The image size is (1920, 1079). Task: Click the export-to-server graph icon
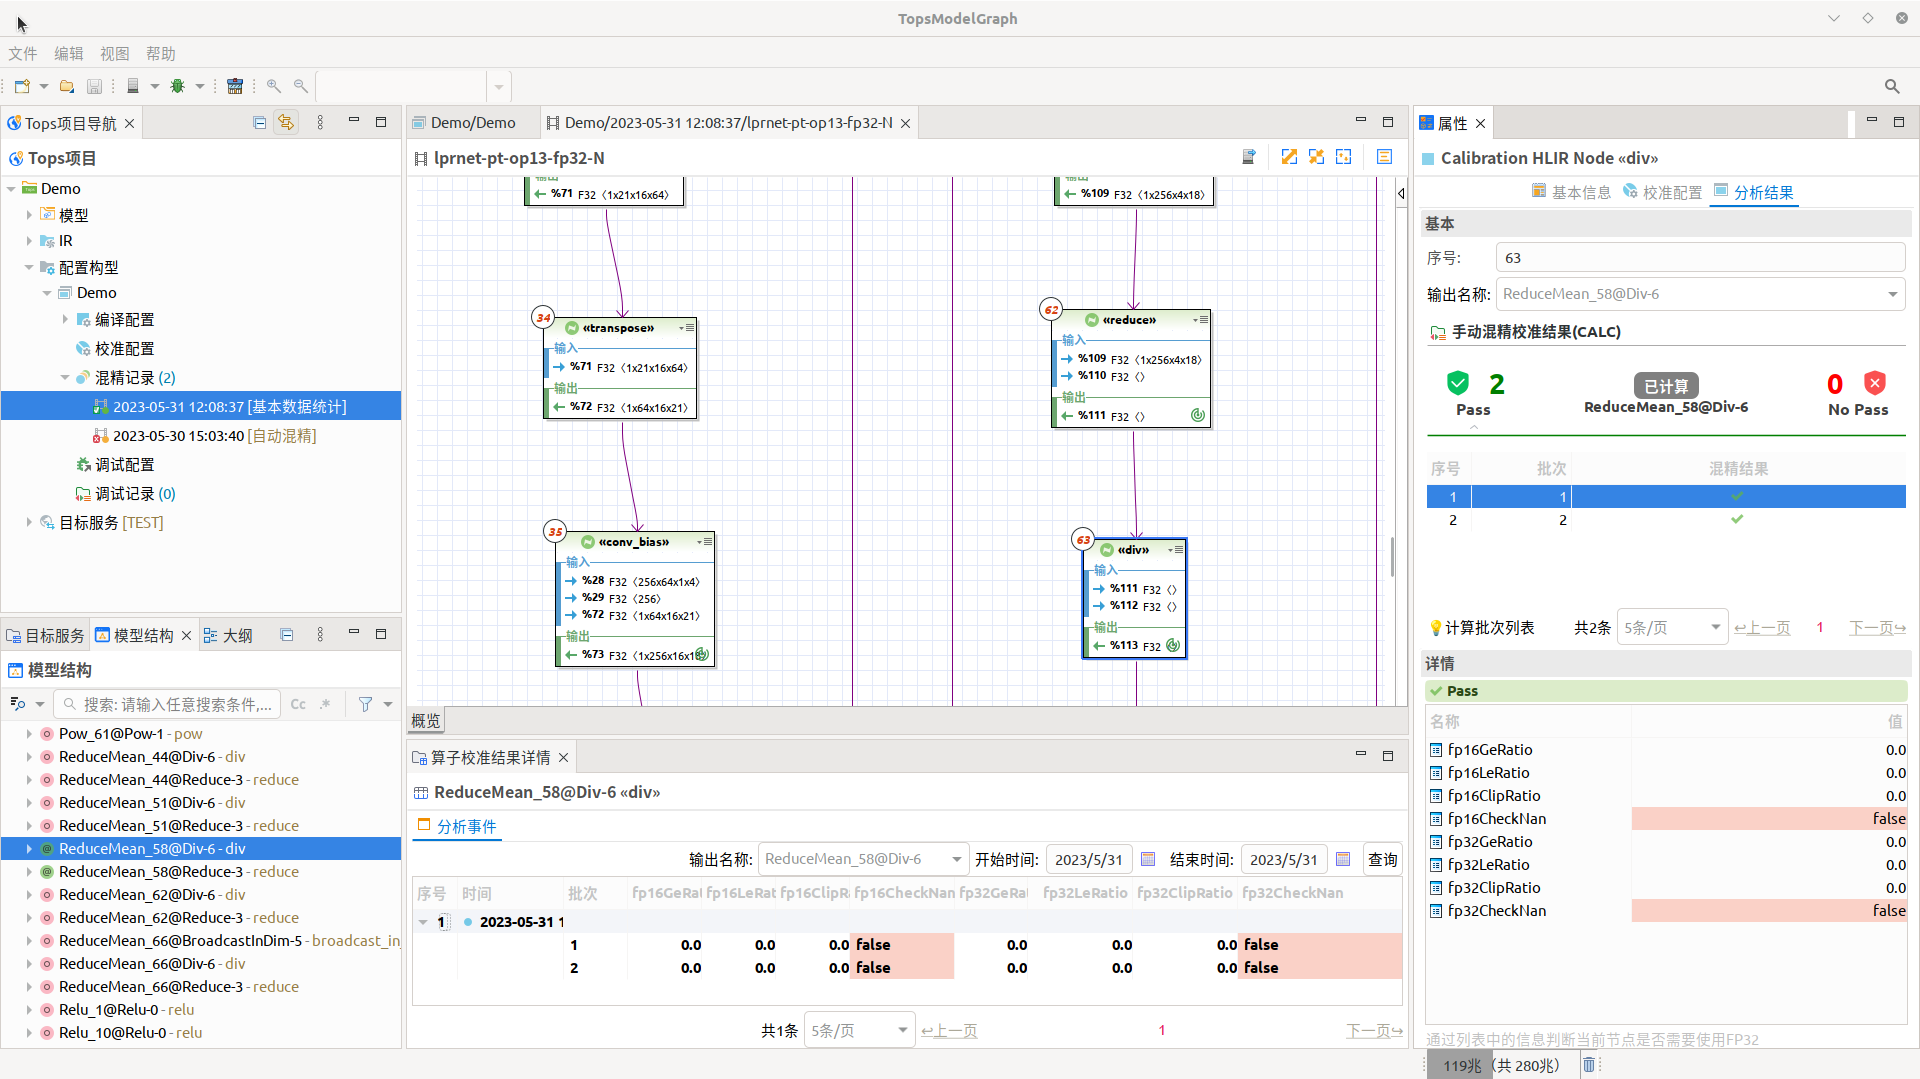(1249, 157)
